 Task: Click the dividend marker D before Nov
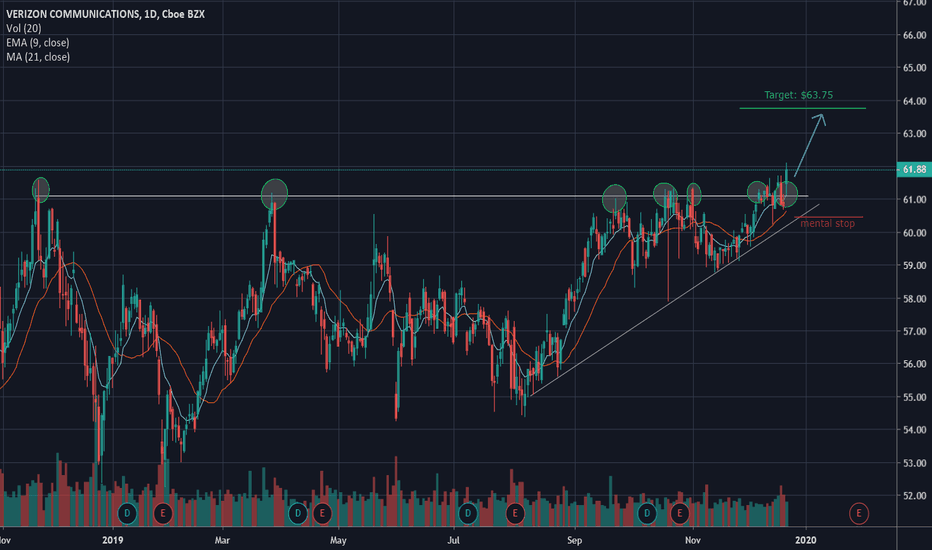(x=647, y=513)
